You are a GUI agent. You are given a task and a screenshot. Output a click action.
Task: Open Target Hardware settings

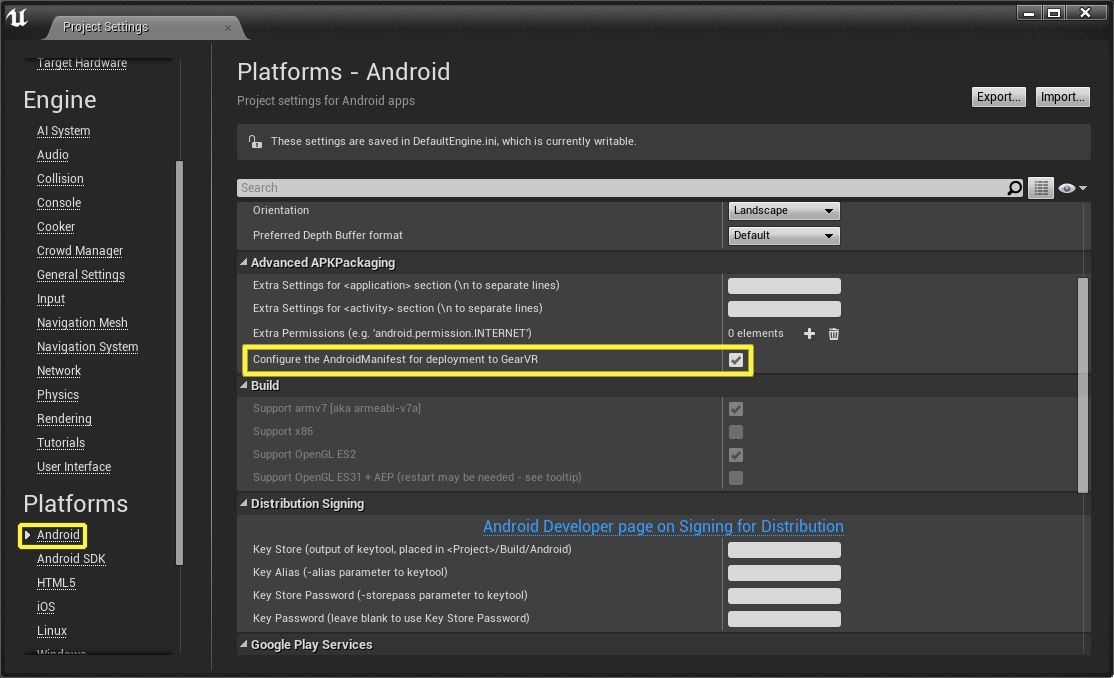click(x=82, y=63)
